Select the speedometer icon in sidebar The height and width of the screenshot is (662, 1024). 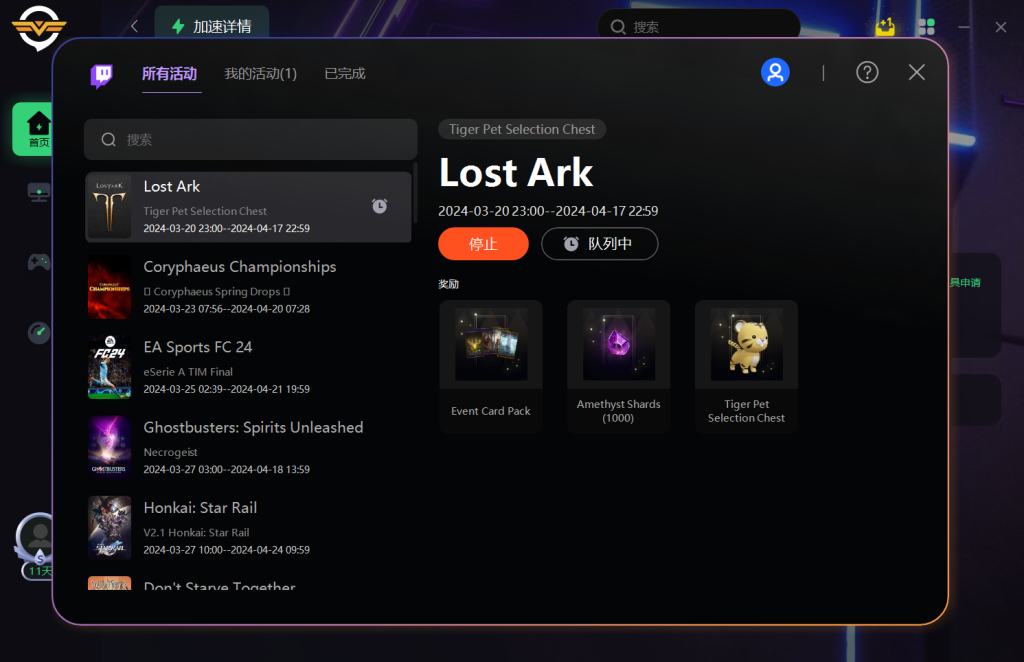click(39, 332)
